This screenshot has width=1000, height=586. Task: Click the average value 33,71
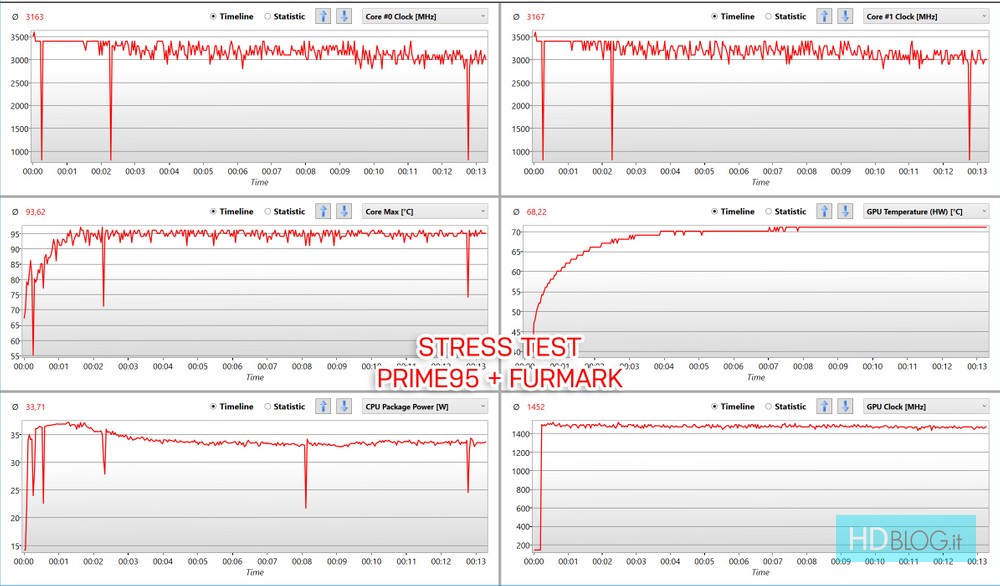point(36,407)
